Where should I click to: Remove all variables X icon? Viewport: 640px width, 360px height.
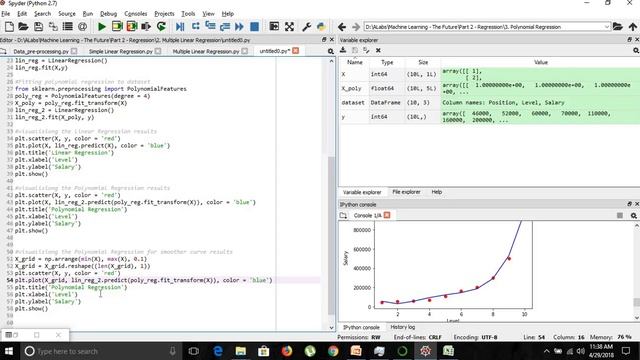click(x=378, y=50)
